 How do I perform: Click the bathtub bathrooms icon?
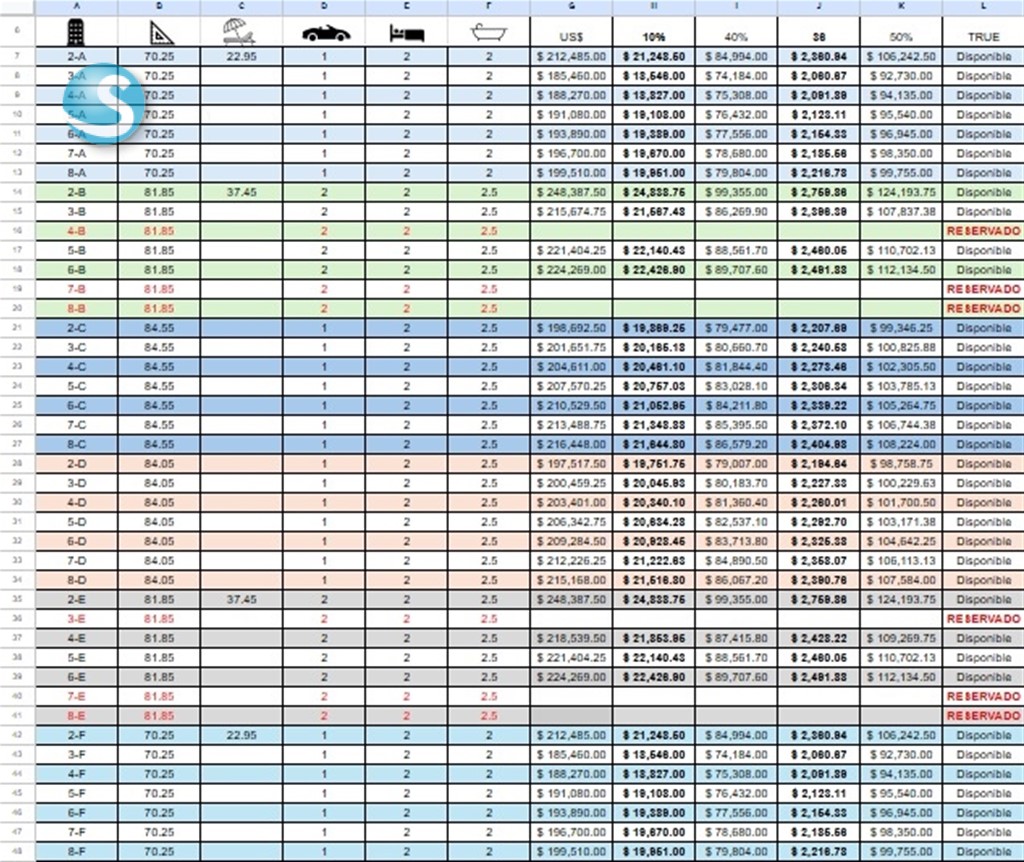[x=488, y=34]
